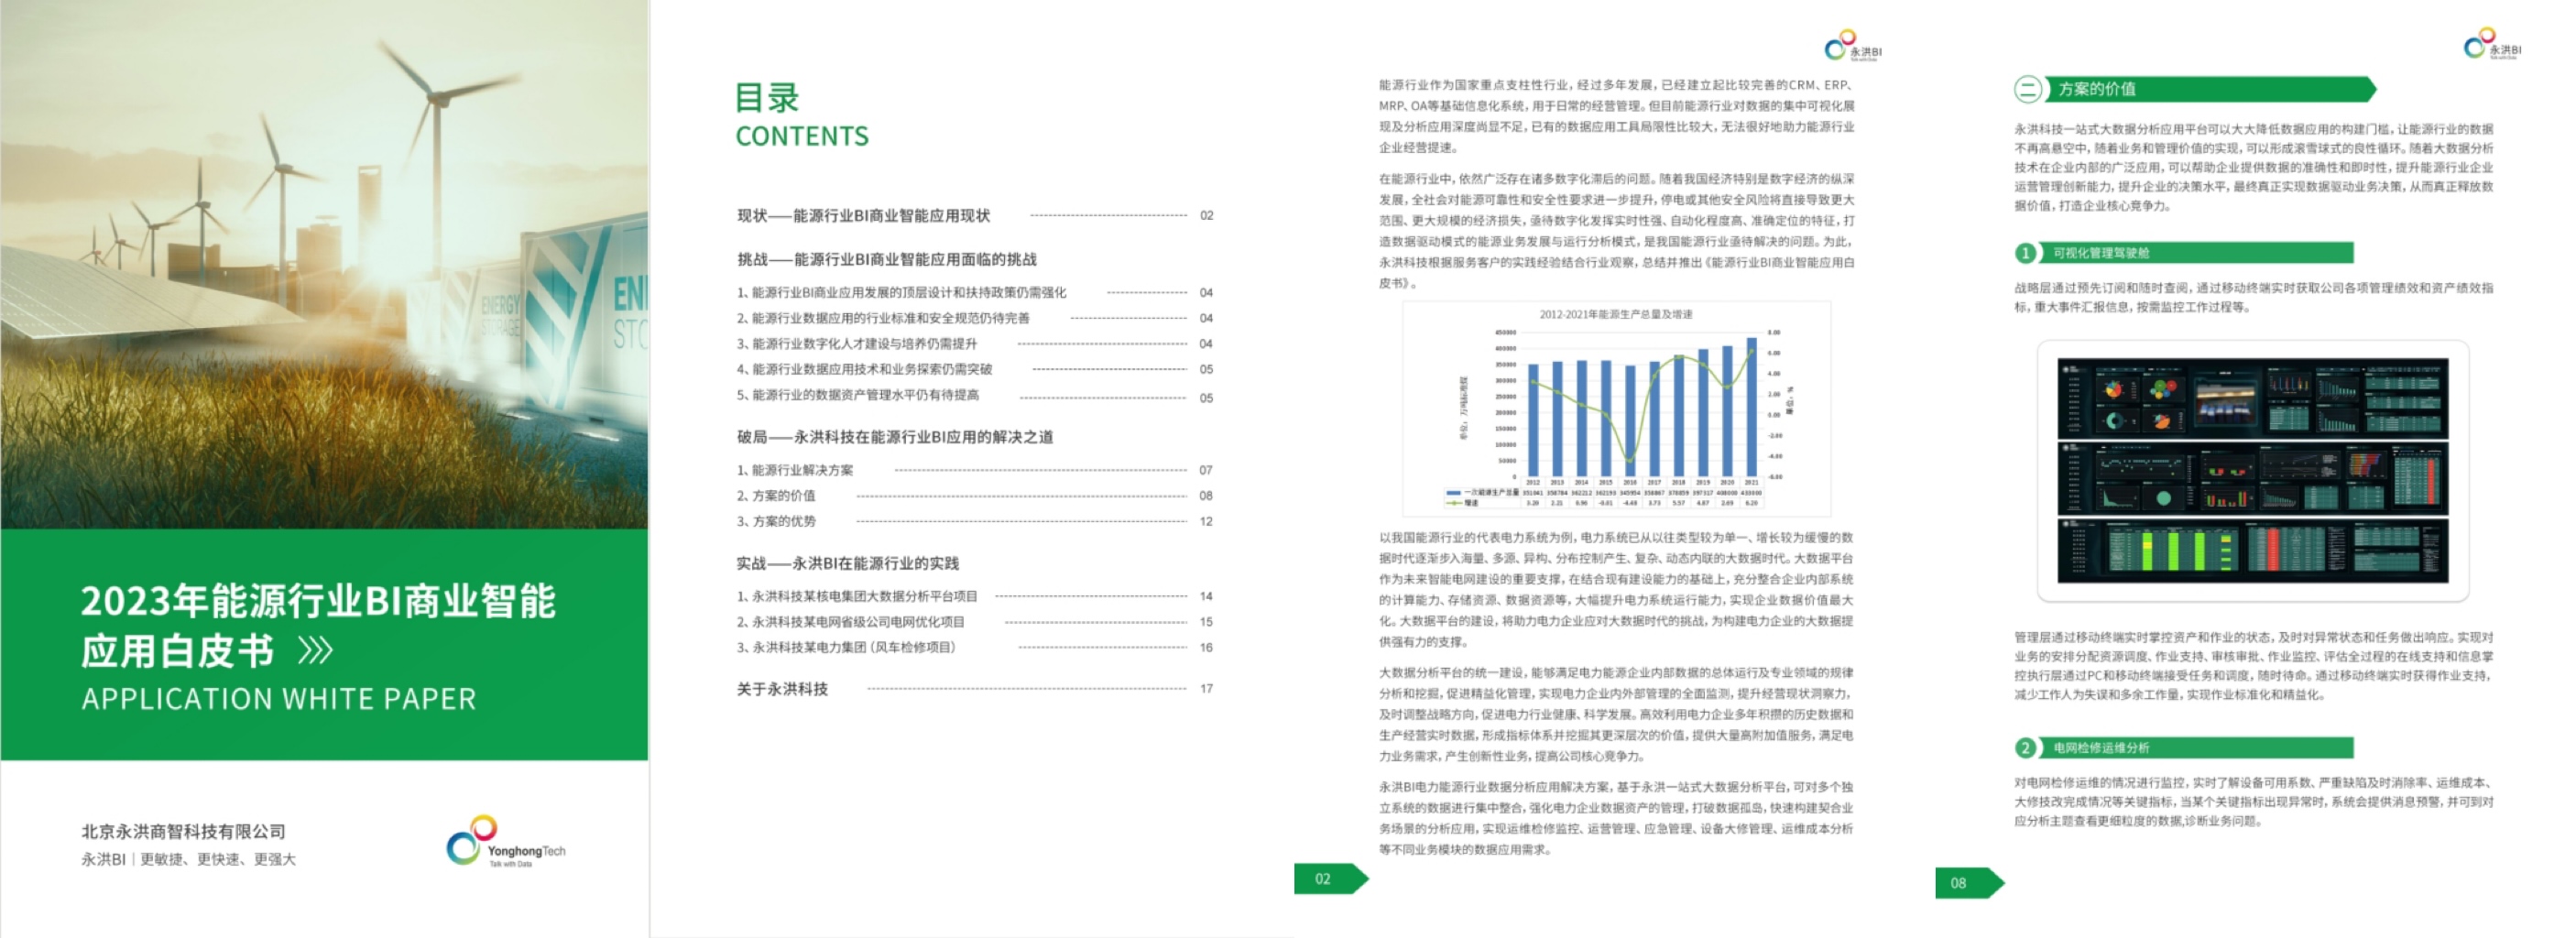The height and width of the screenshot is (938, 2576).
Task: Click the paragraph beginning 能源行业作为国家重点支柱性行业
Action: pos(1617,116)
